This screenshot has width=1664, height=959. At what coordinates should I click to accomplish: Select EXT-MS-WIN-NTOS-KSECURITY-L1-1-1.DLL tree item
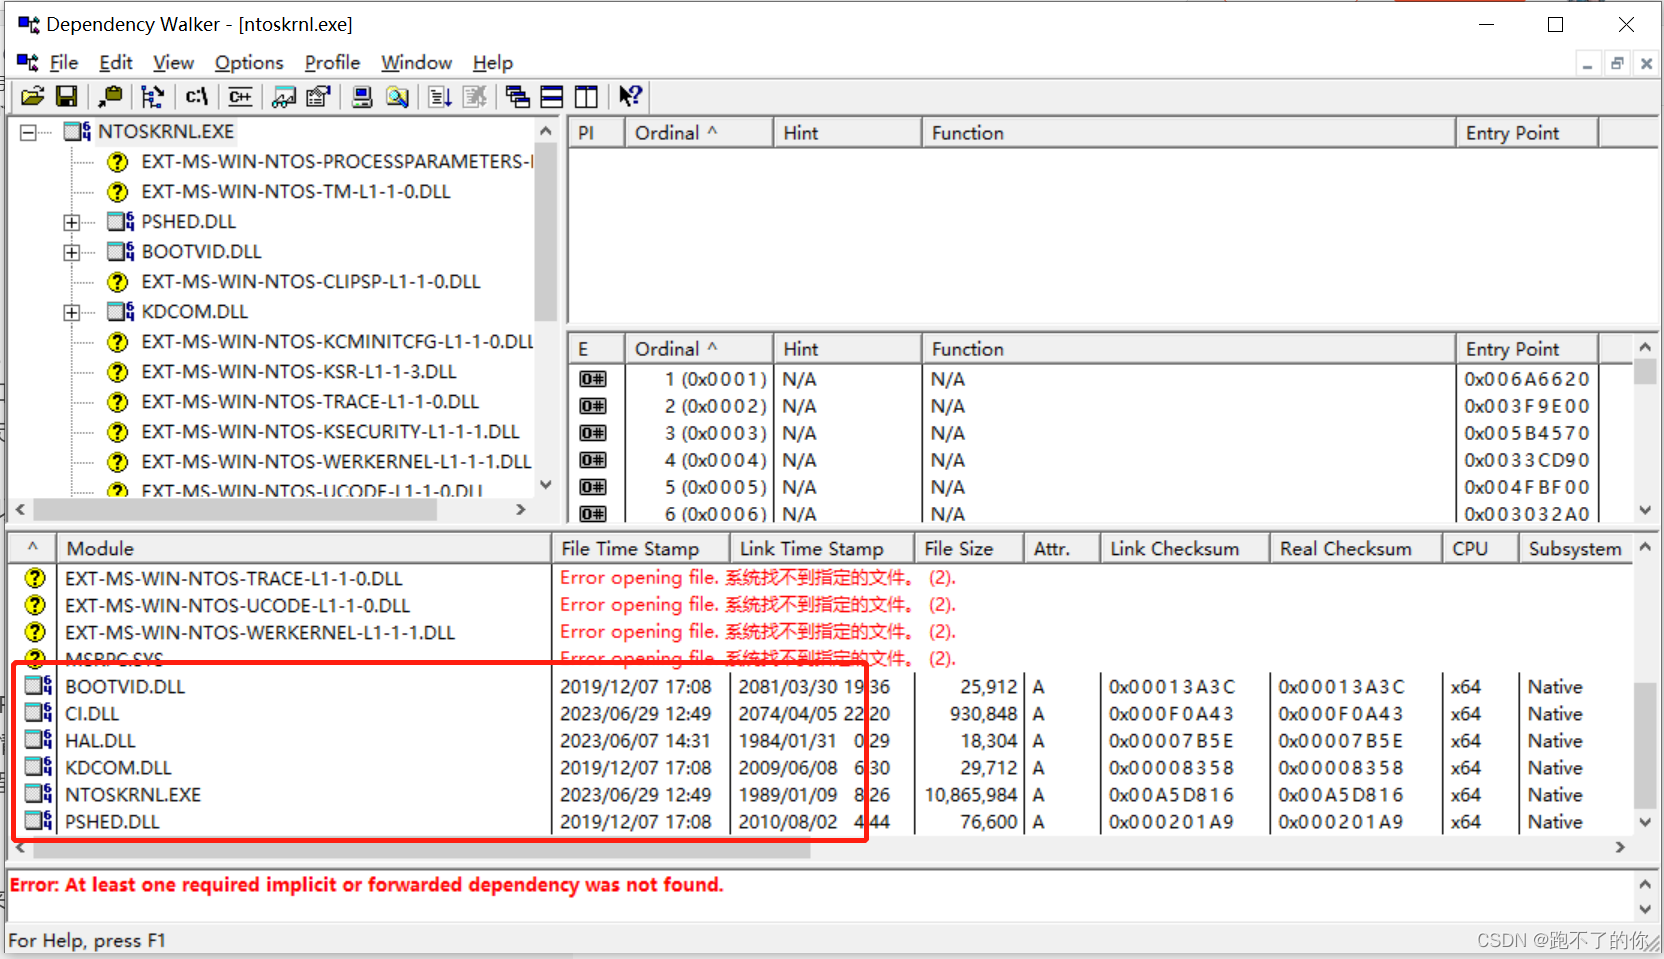[330, 431]
